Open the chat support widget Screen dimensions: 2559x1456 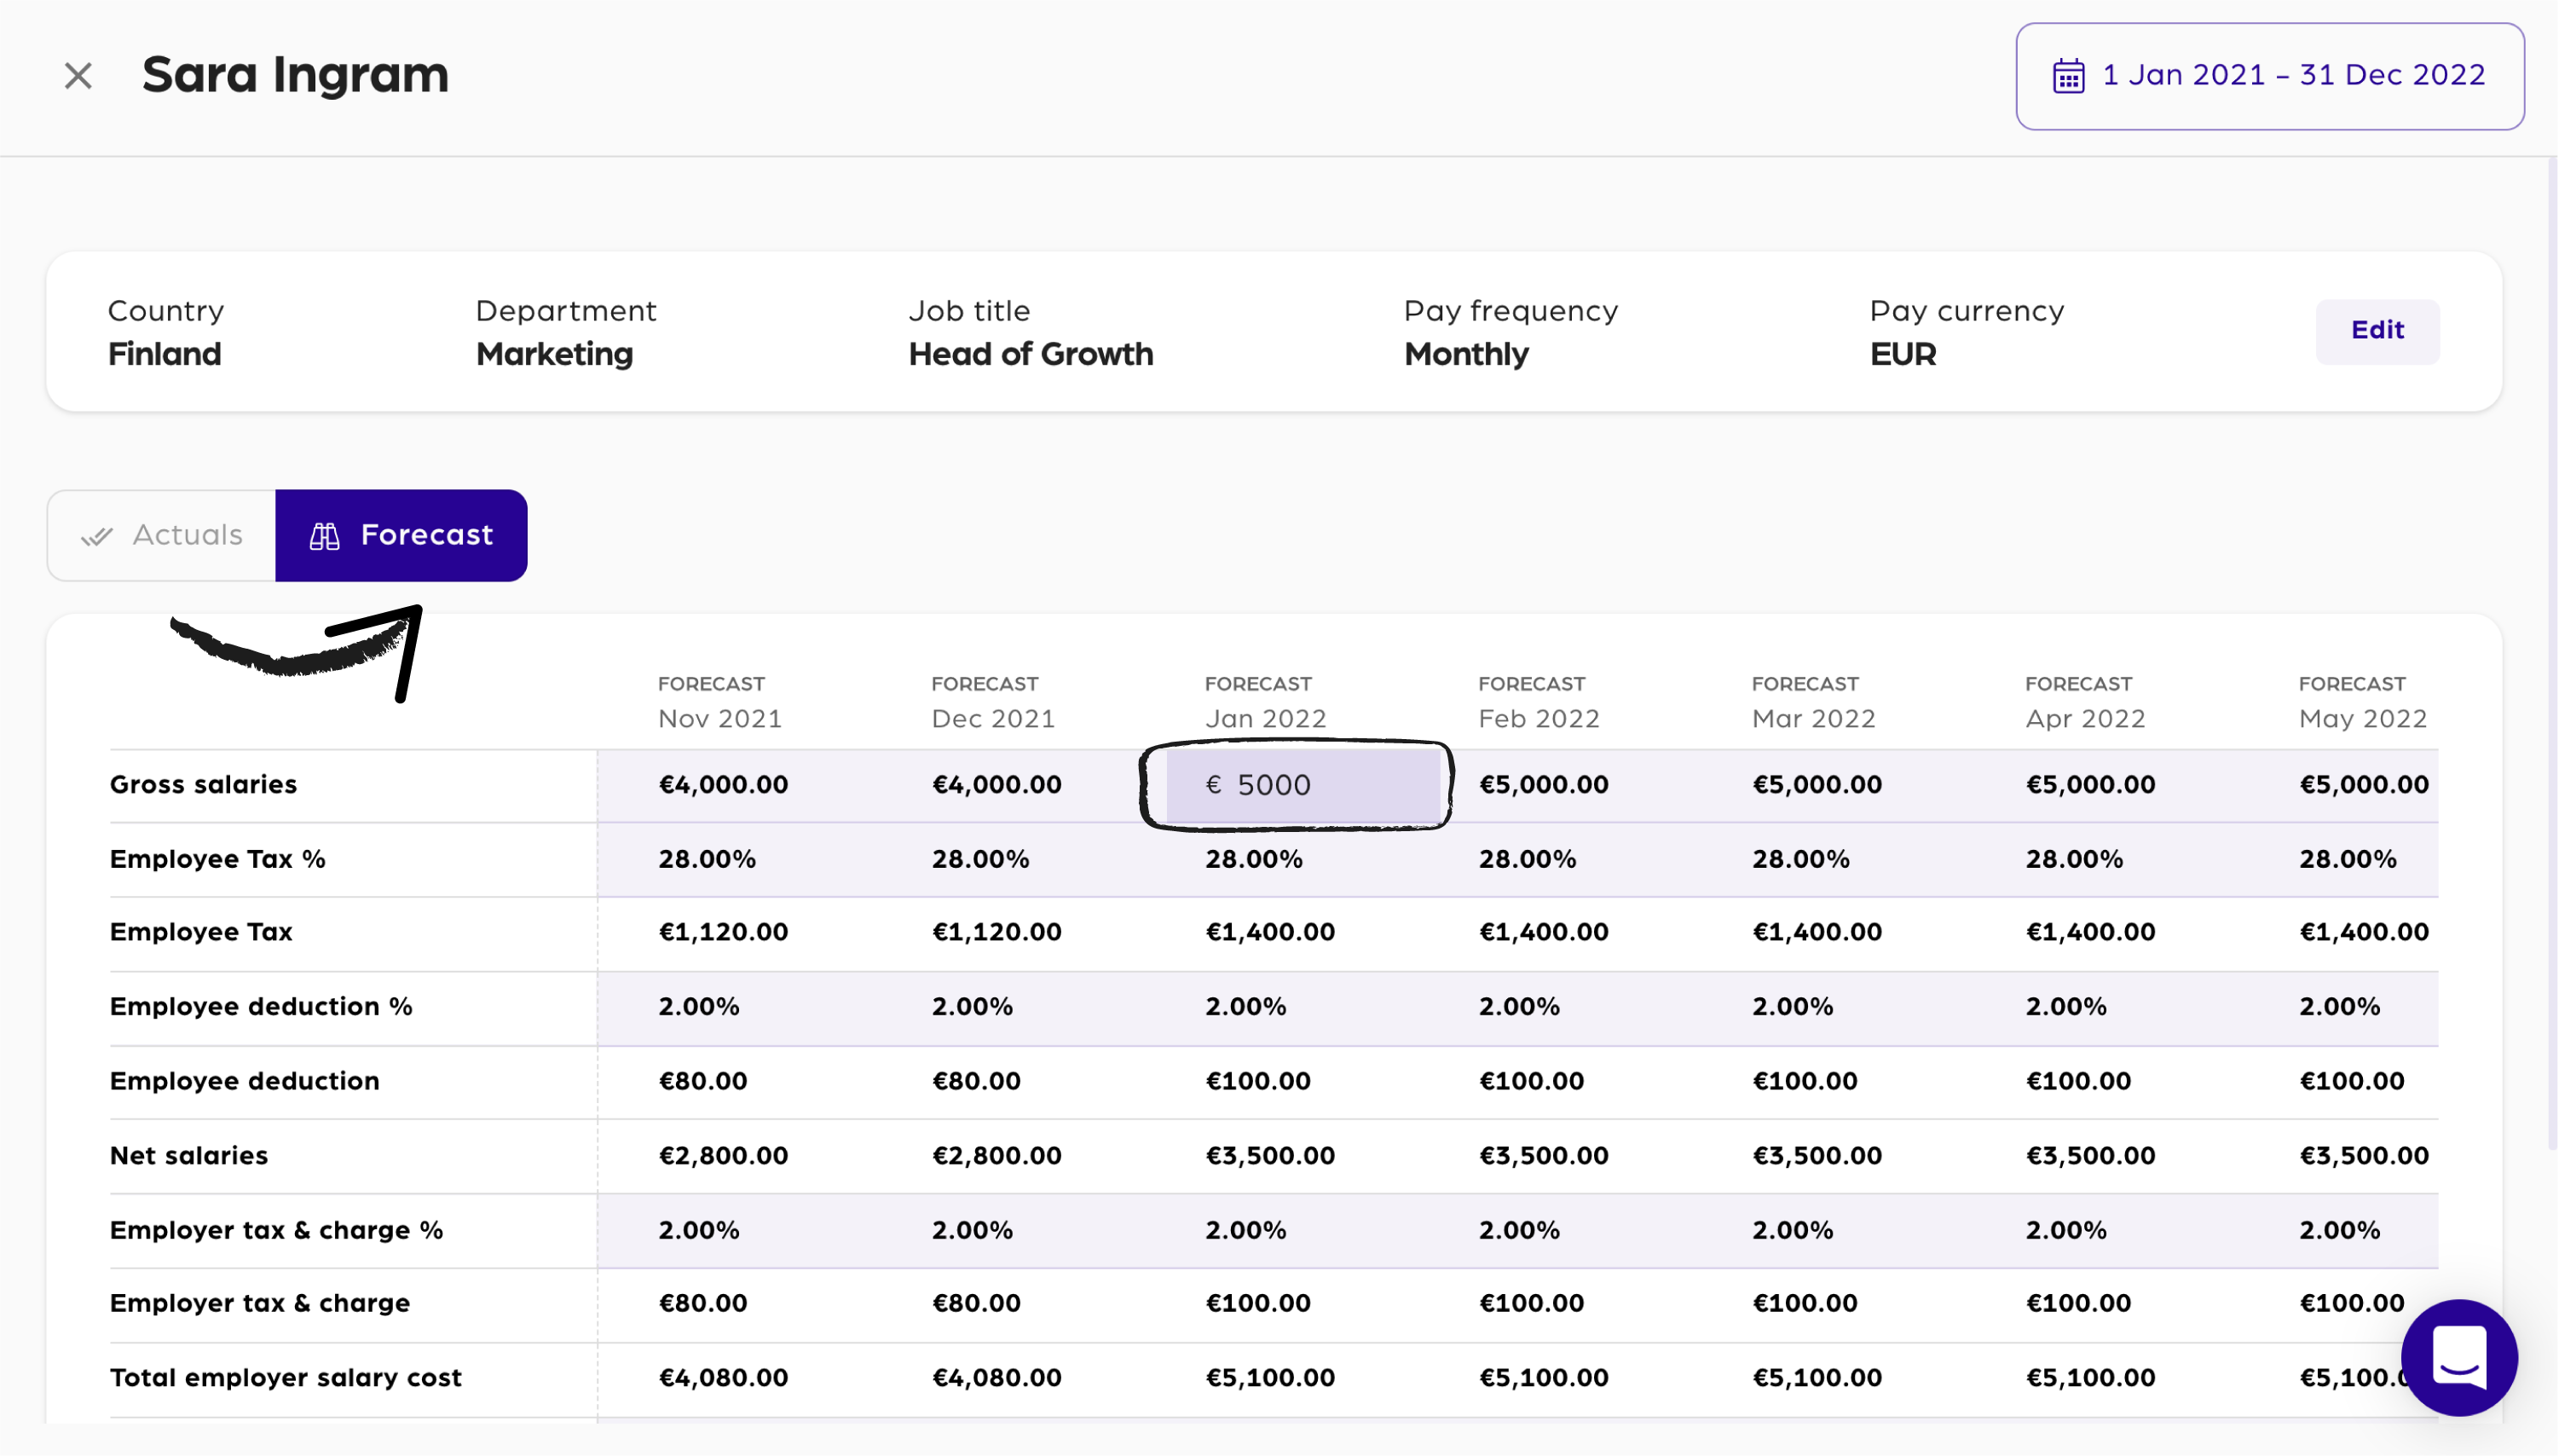[2458, 1356]
